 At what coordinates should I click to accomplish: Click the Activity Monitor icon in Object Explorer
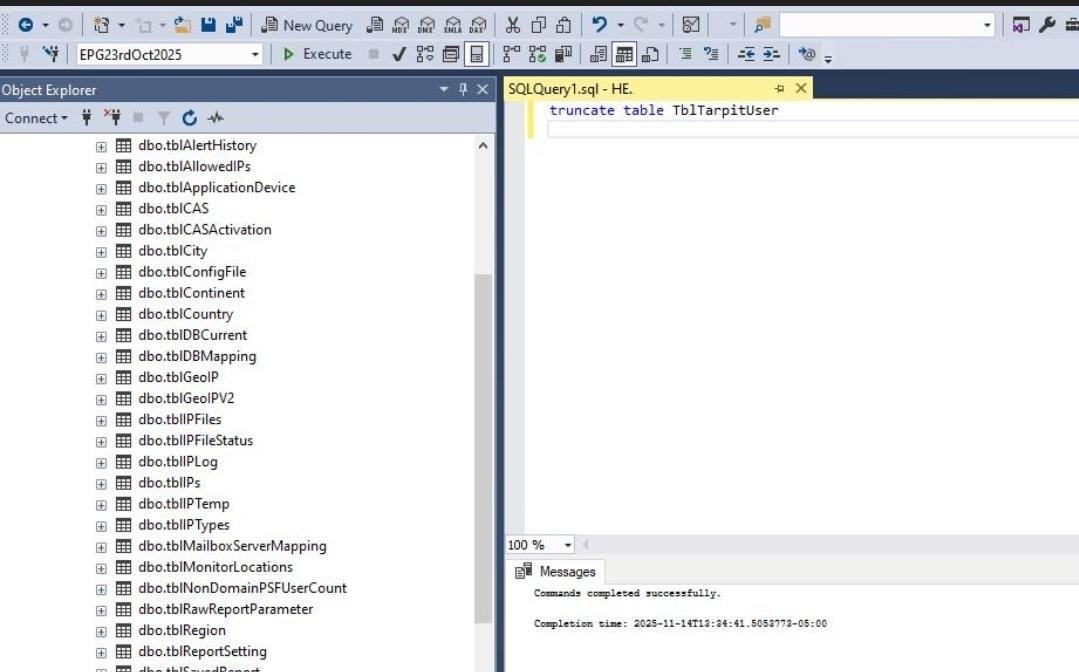(215, 118)
